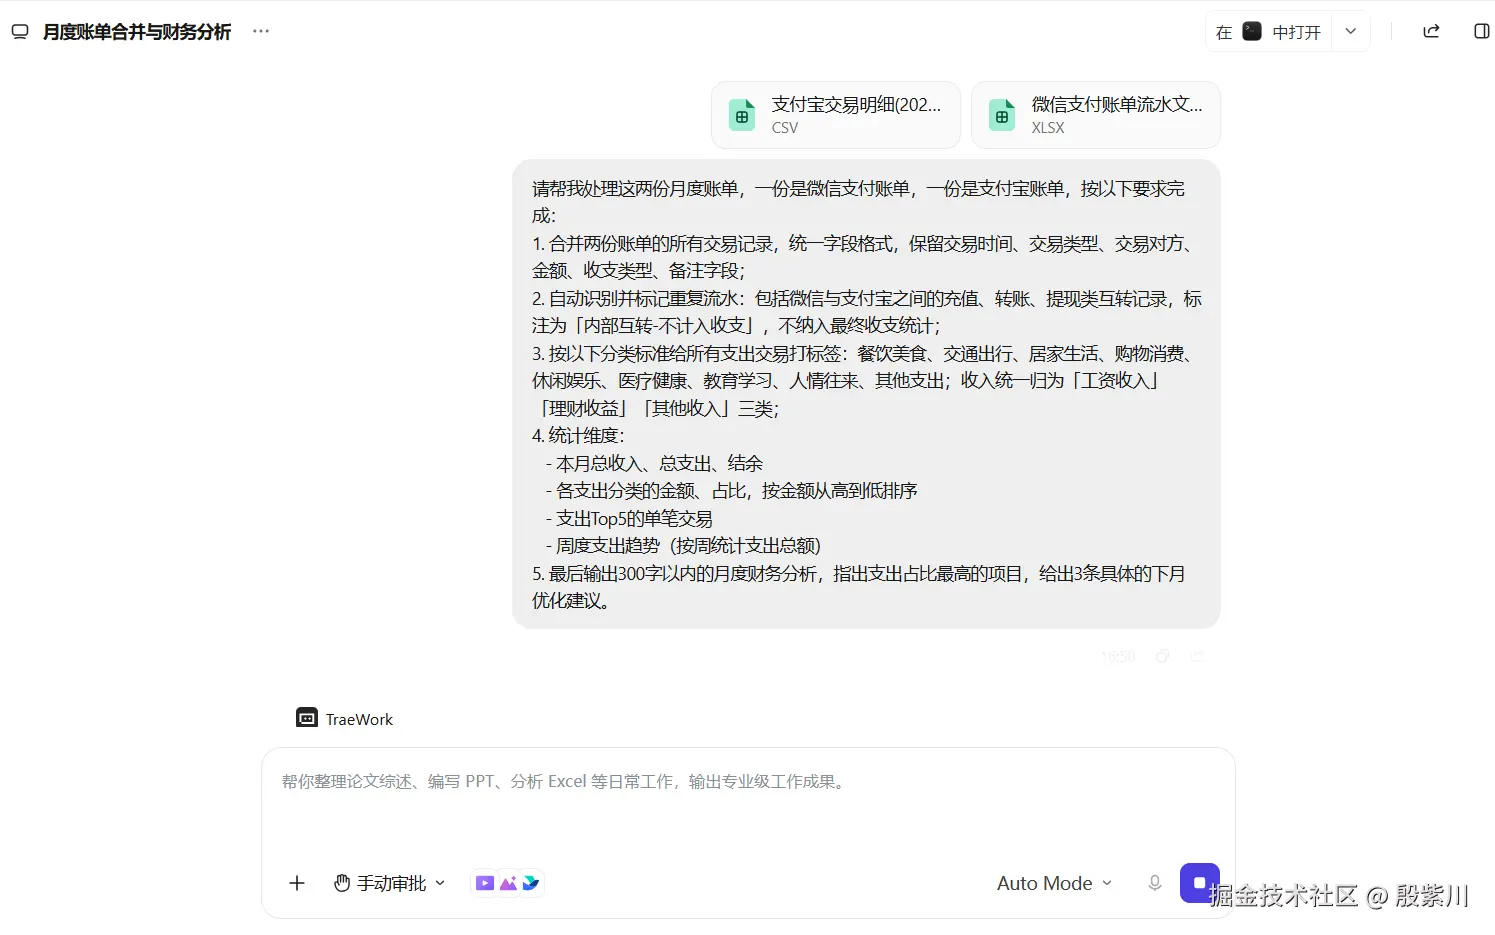The height and width of the screenshot is (935, 1495).
Task: Click the terminal app icon in 在…中打开
Action: (1252, 31)
